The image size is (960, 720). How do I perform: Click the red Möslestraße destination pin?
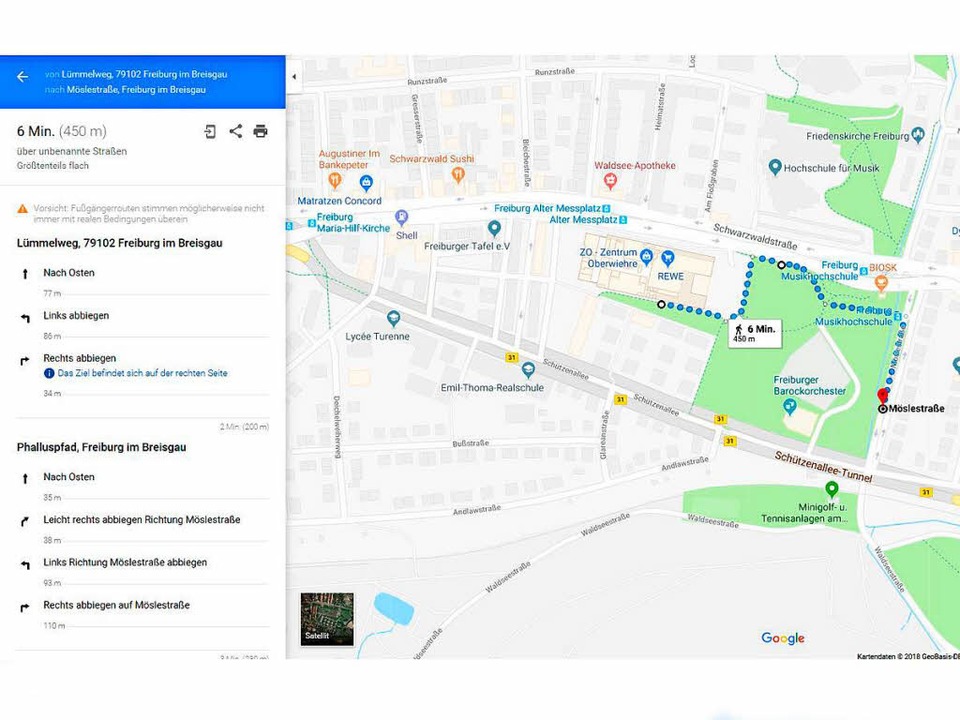point(882,396)
